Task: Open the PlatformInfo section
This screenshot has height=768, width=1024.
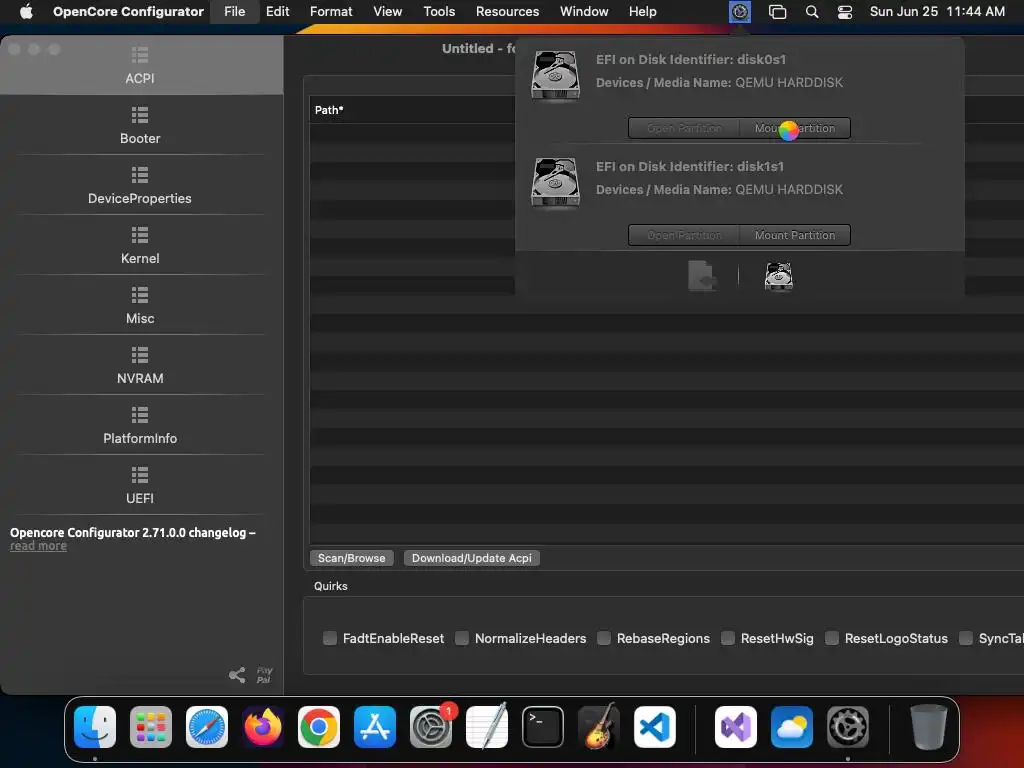Action: 140,426
